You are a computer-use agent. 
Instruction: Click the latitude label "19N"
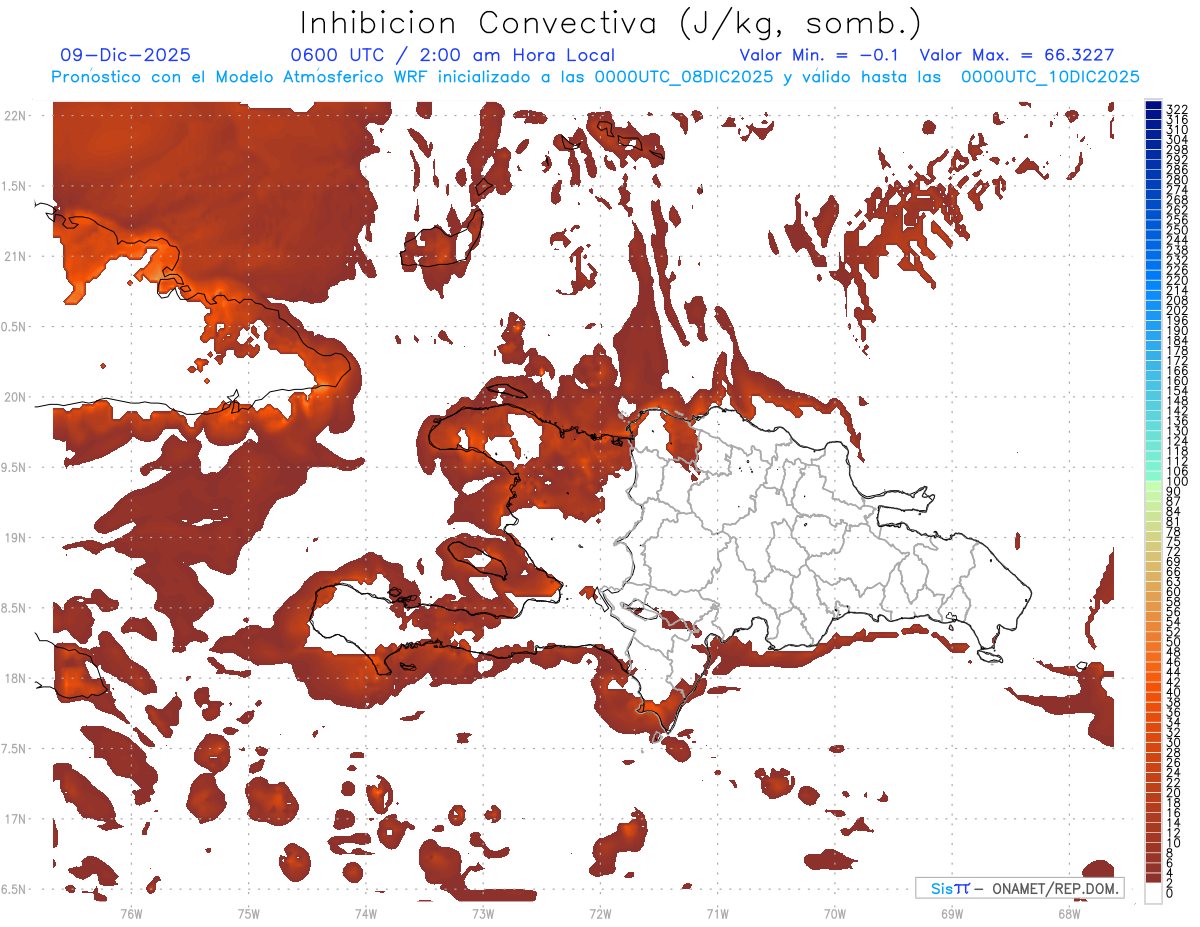(x=15, y=538)
